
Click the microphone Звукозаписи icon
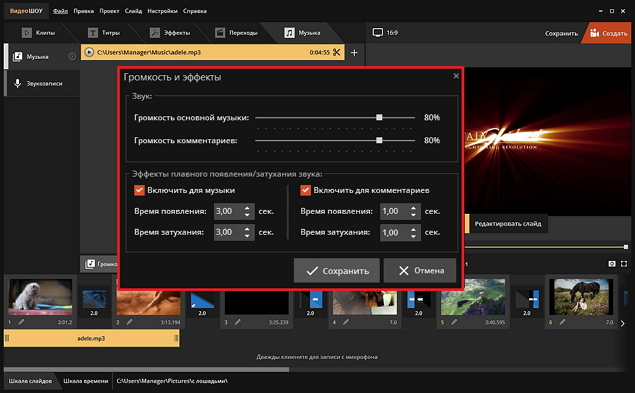pyautogui.click(x=17, y=83)
